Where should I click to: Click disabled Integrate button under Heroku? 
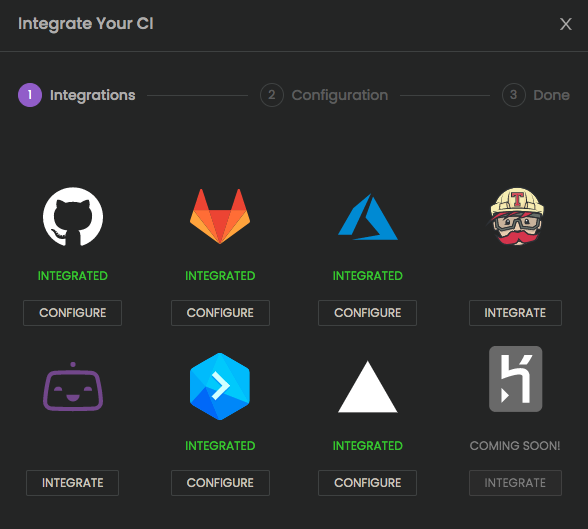(x=515, y=483)
